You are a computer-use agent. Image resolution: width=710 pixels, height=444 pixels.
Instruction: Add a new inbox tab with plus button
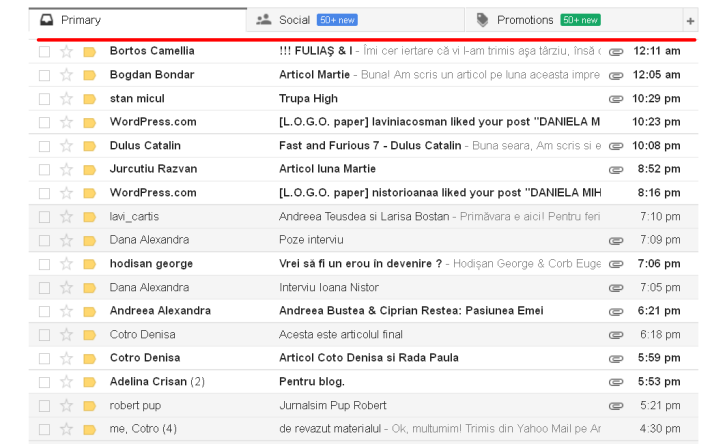[690, 21]
